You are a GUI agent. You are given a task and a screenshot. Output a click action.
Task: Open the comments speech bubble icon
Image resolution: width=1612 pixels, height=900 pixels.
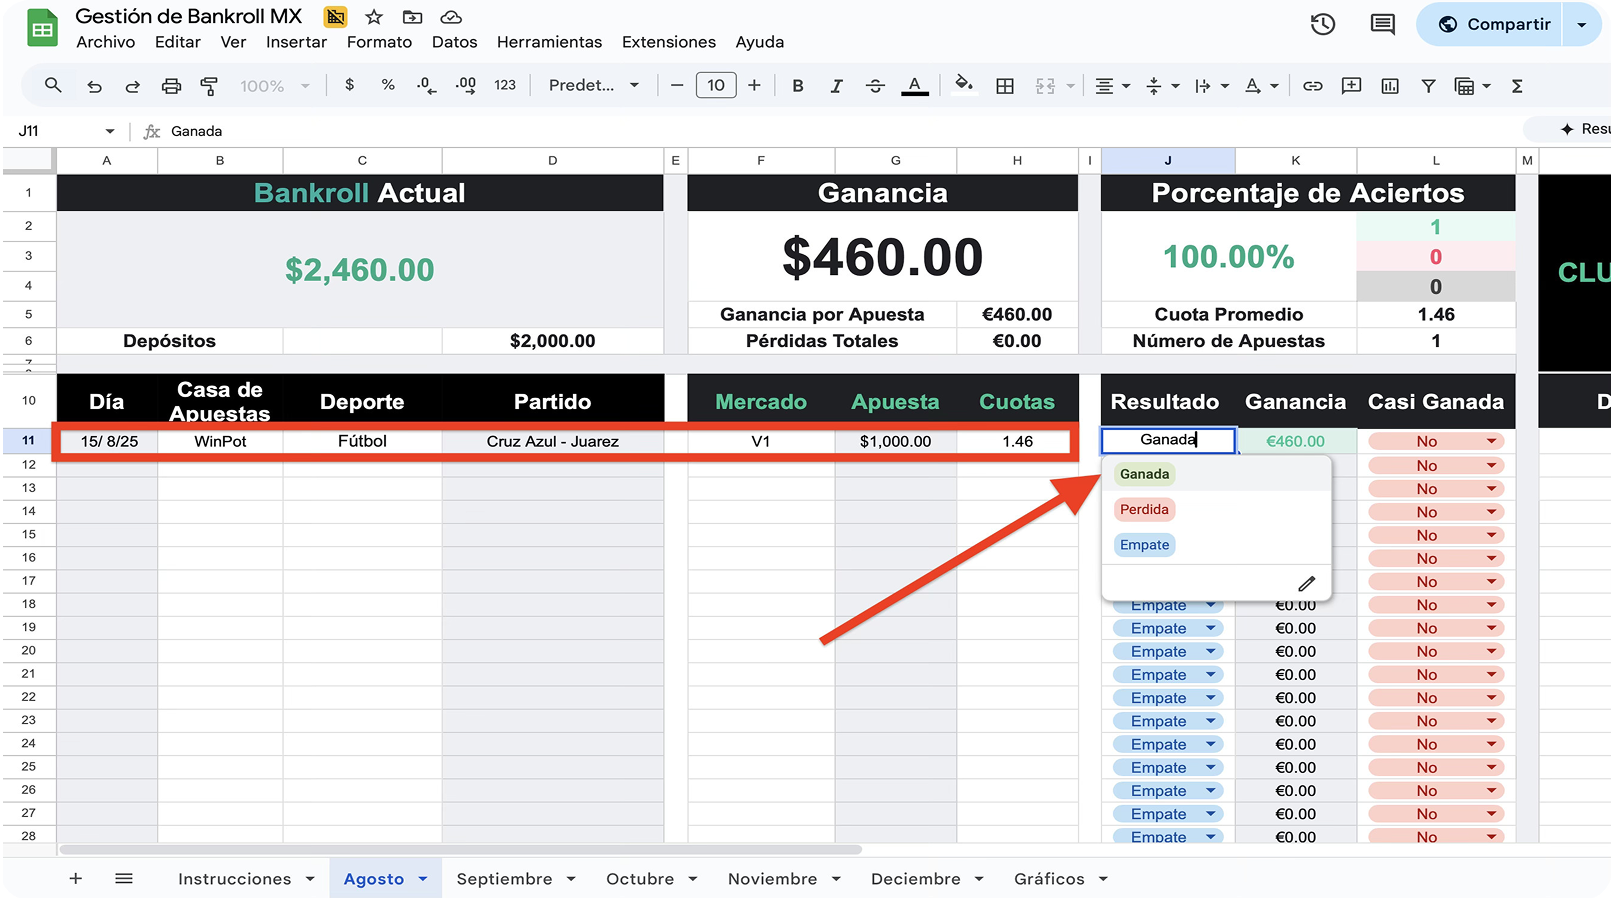tap(1382, 25)
